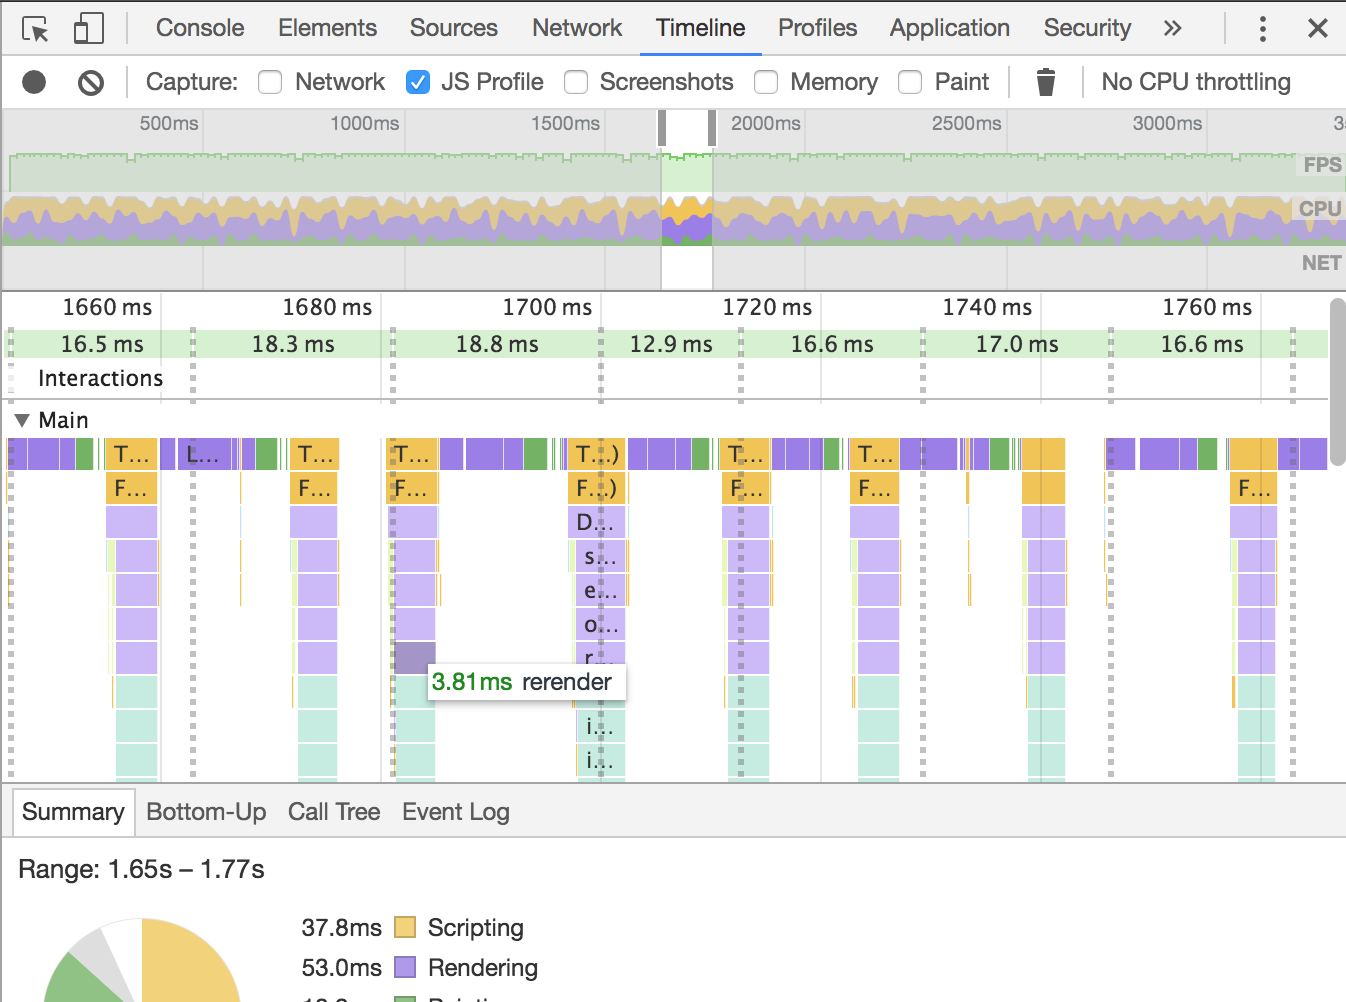Click the Range 1.65s – 1.77s text

point(141,869)
